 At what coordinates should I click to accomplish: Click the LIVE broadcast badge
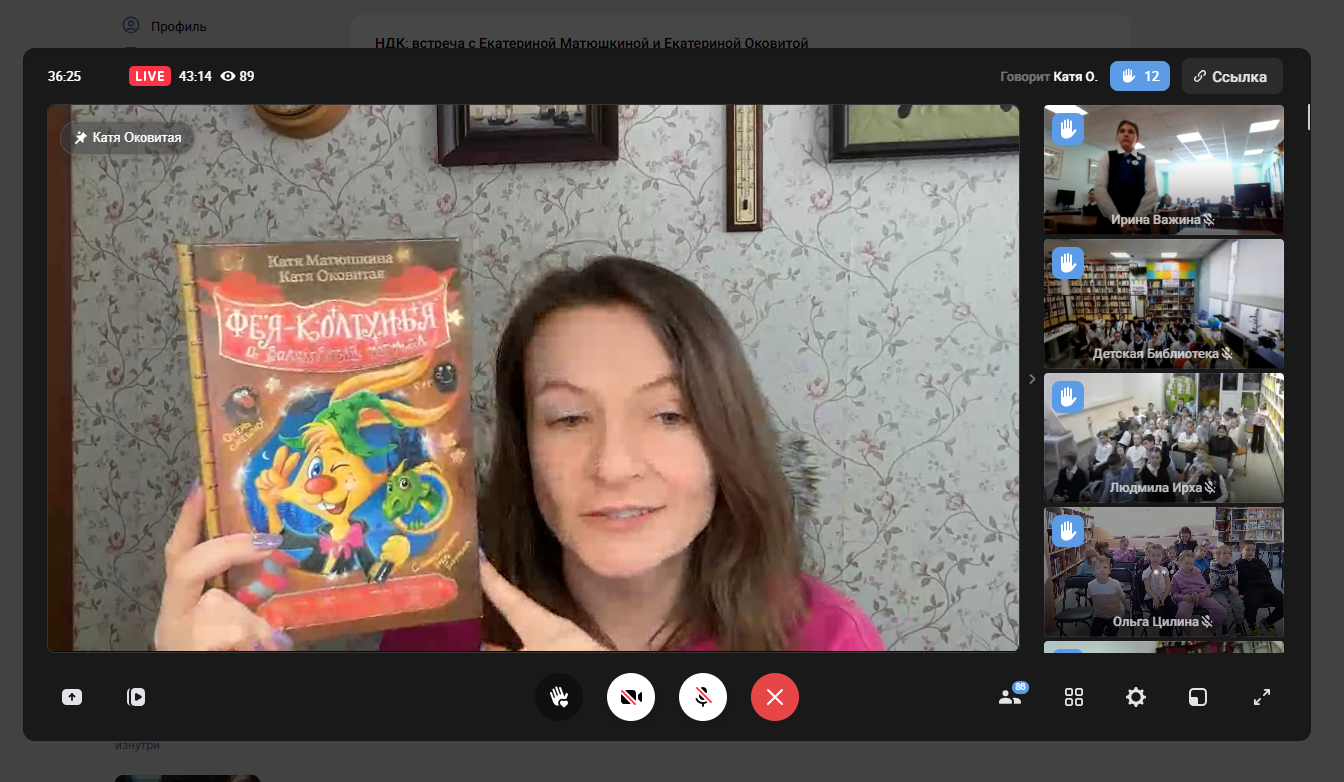point(150,76)
